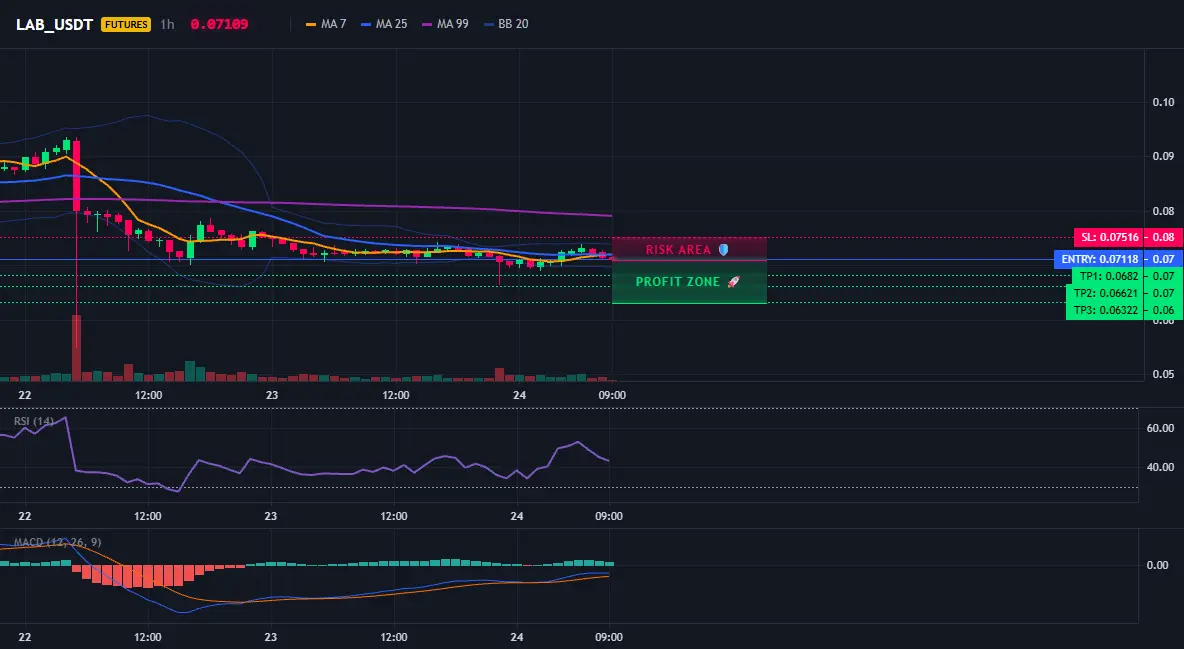1184x649 pixels.
Task: Click the 23 date label under main chart
Action: click(272, 395)
